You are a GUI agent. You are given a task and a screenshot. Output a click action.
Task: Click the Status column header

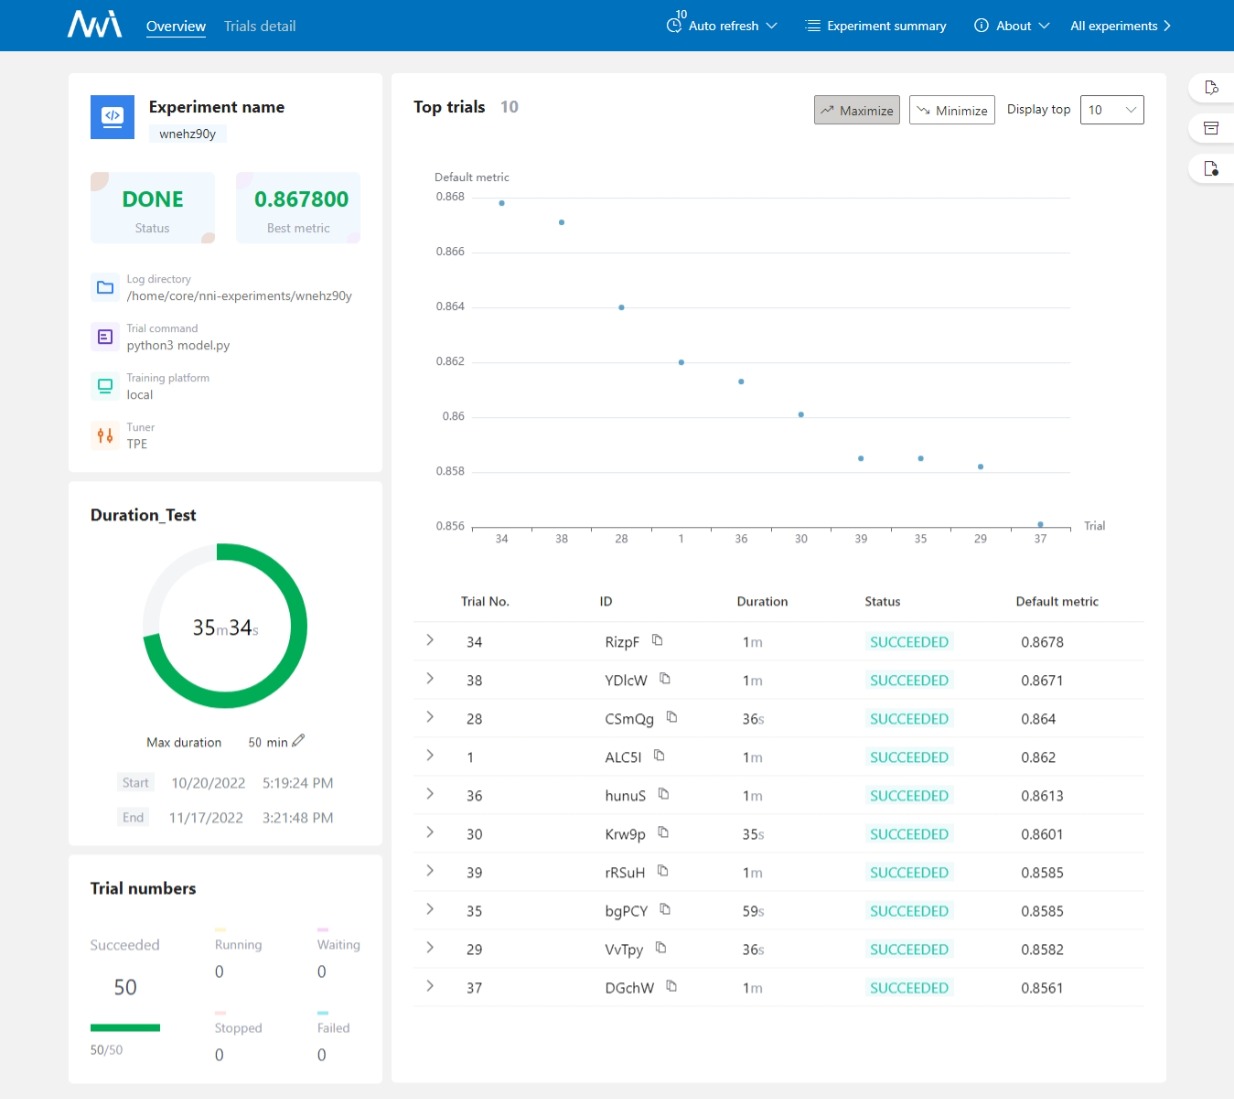click(x=882, y=601)
